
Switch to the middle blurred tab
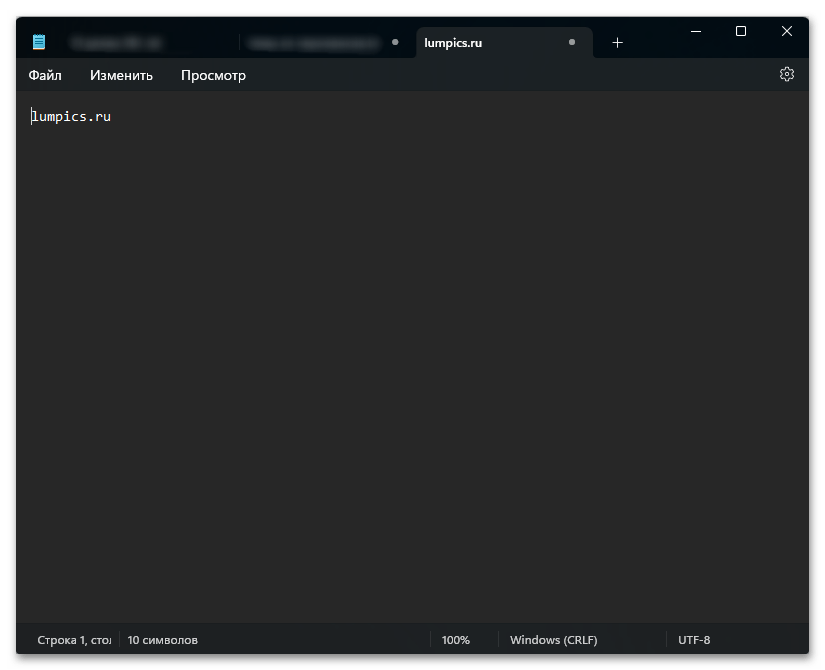pos(312,43)
